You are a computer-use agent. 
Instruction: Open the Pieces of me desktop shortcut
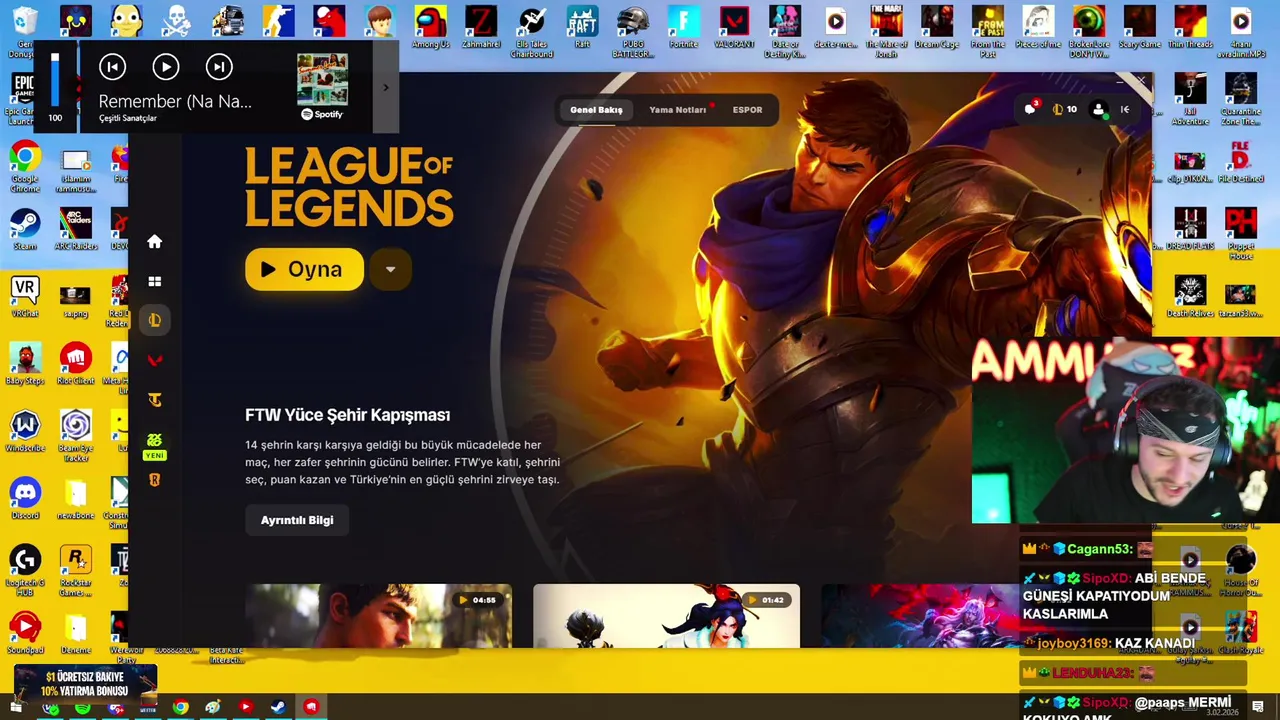[x=1038, y=28]
